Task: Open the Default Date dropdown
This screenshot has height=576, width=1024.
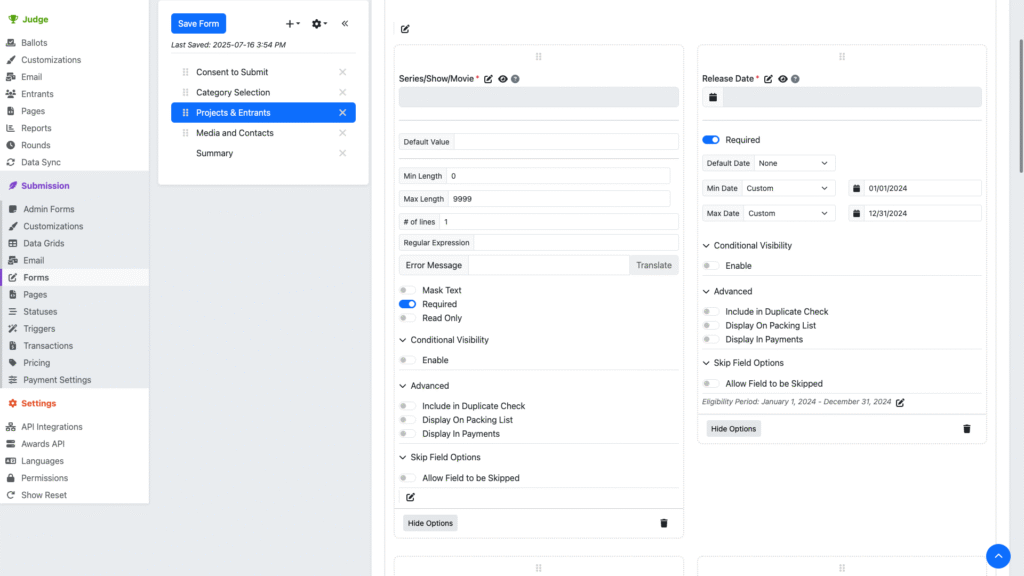Action: point(794,163)
